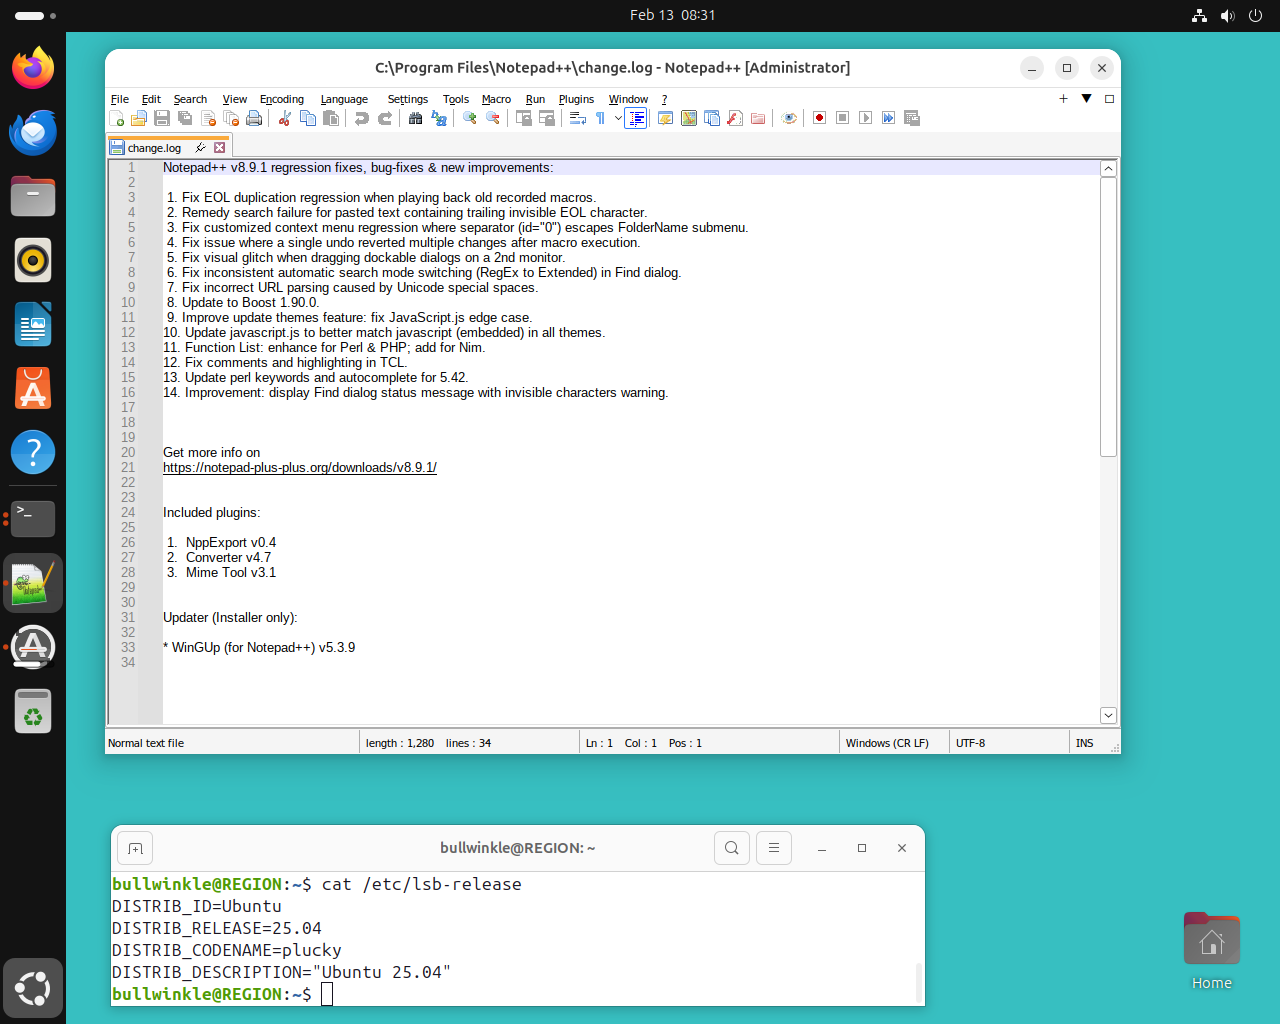Viewport: 1280px width, 1024px height.
Task: Click the Document List toolbar icon
Action: pos(712,118)
